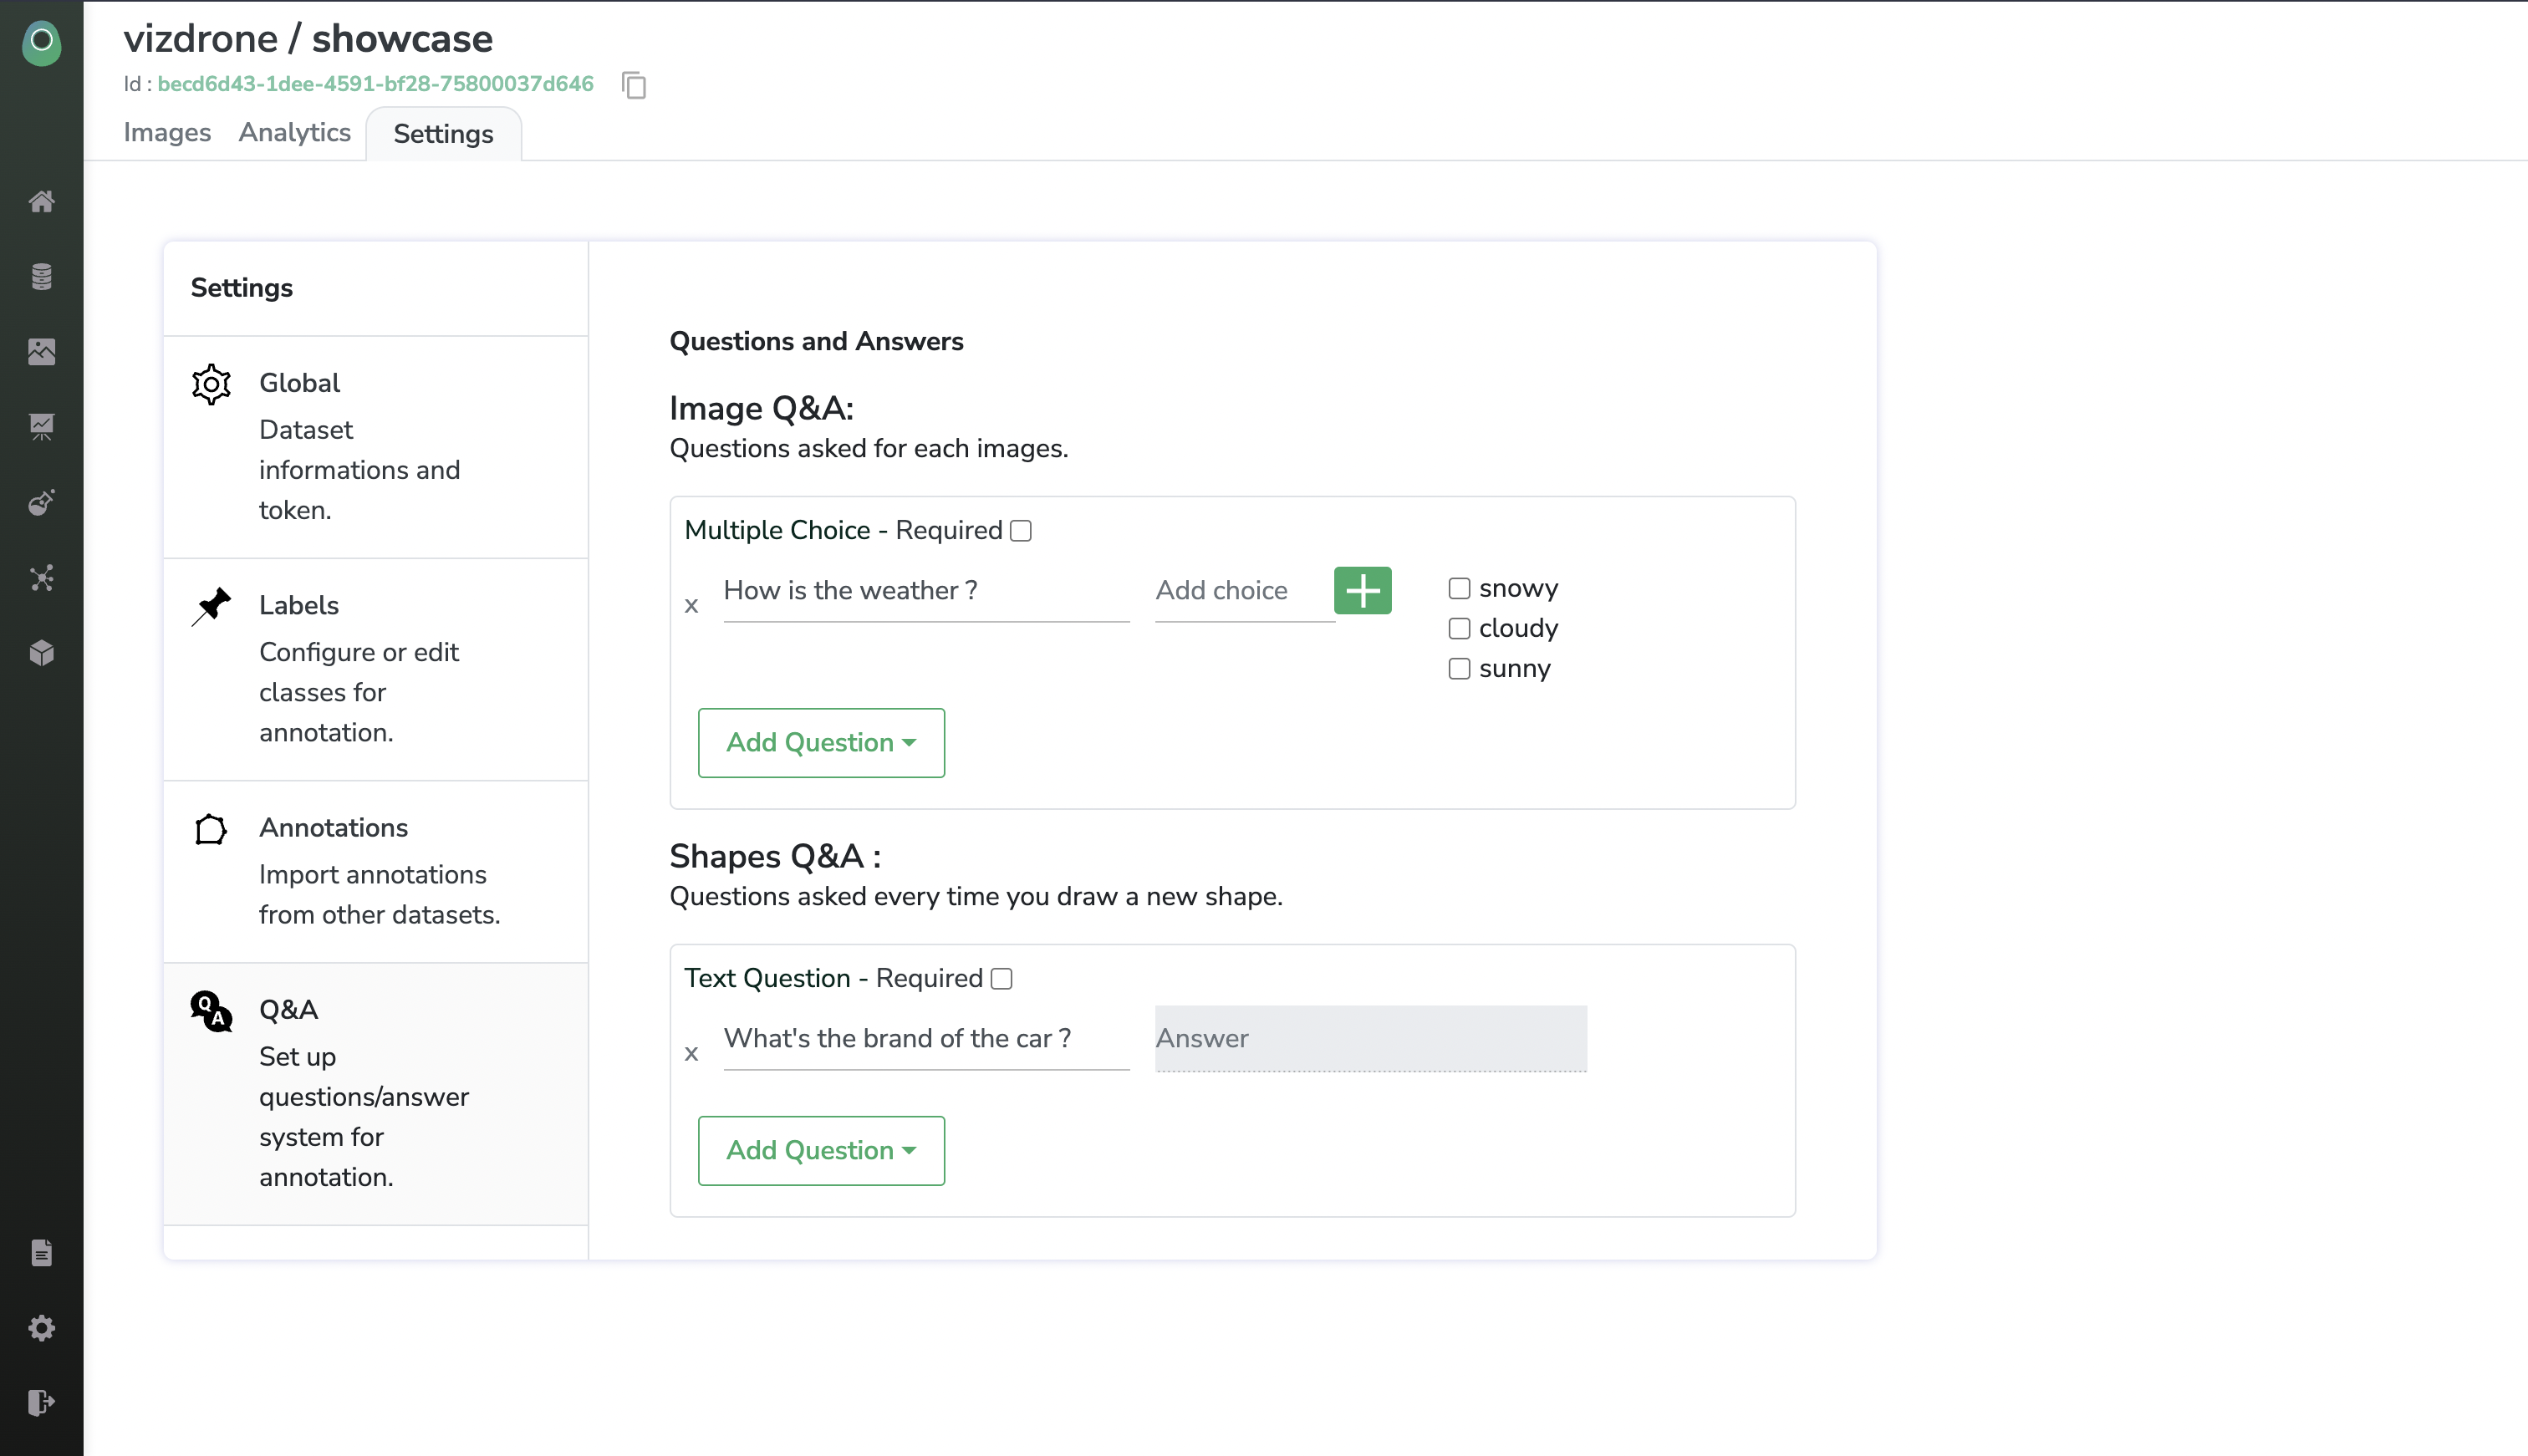Screen dimensions: 2528x1456
Task: Click the green plus add choice button
Action: coord(1362,590)
